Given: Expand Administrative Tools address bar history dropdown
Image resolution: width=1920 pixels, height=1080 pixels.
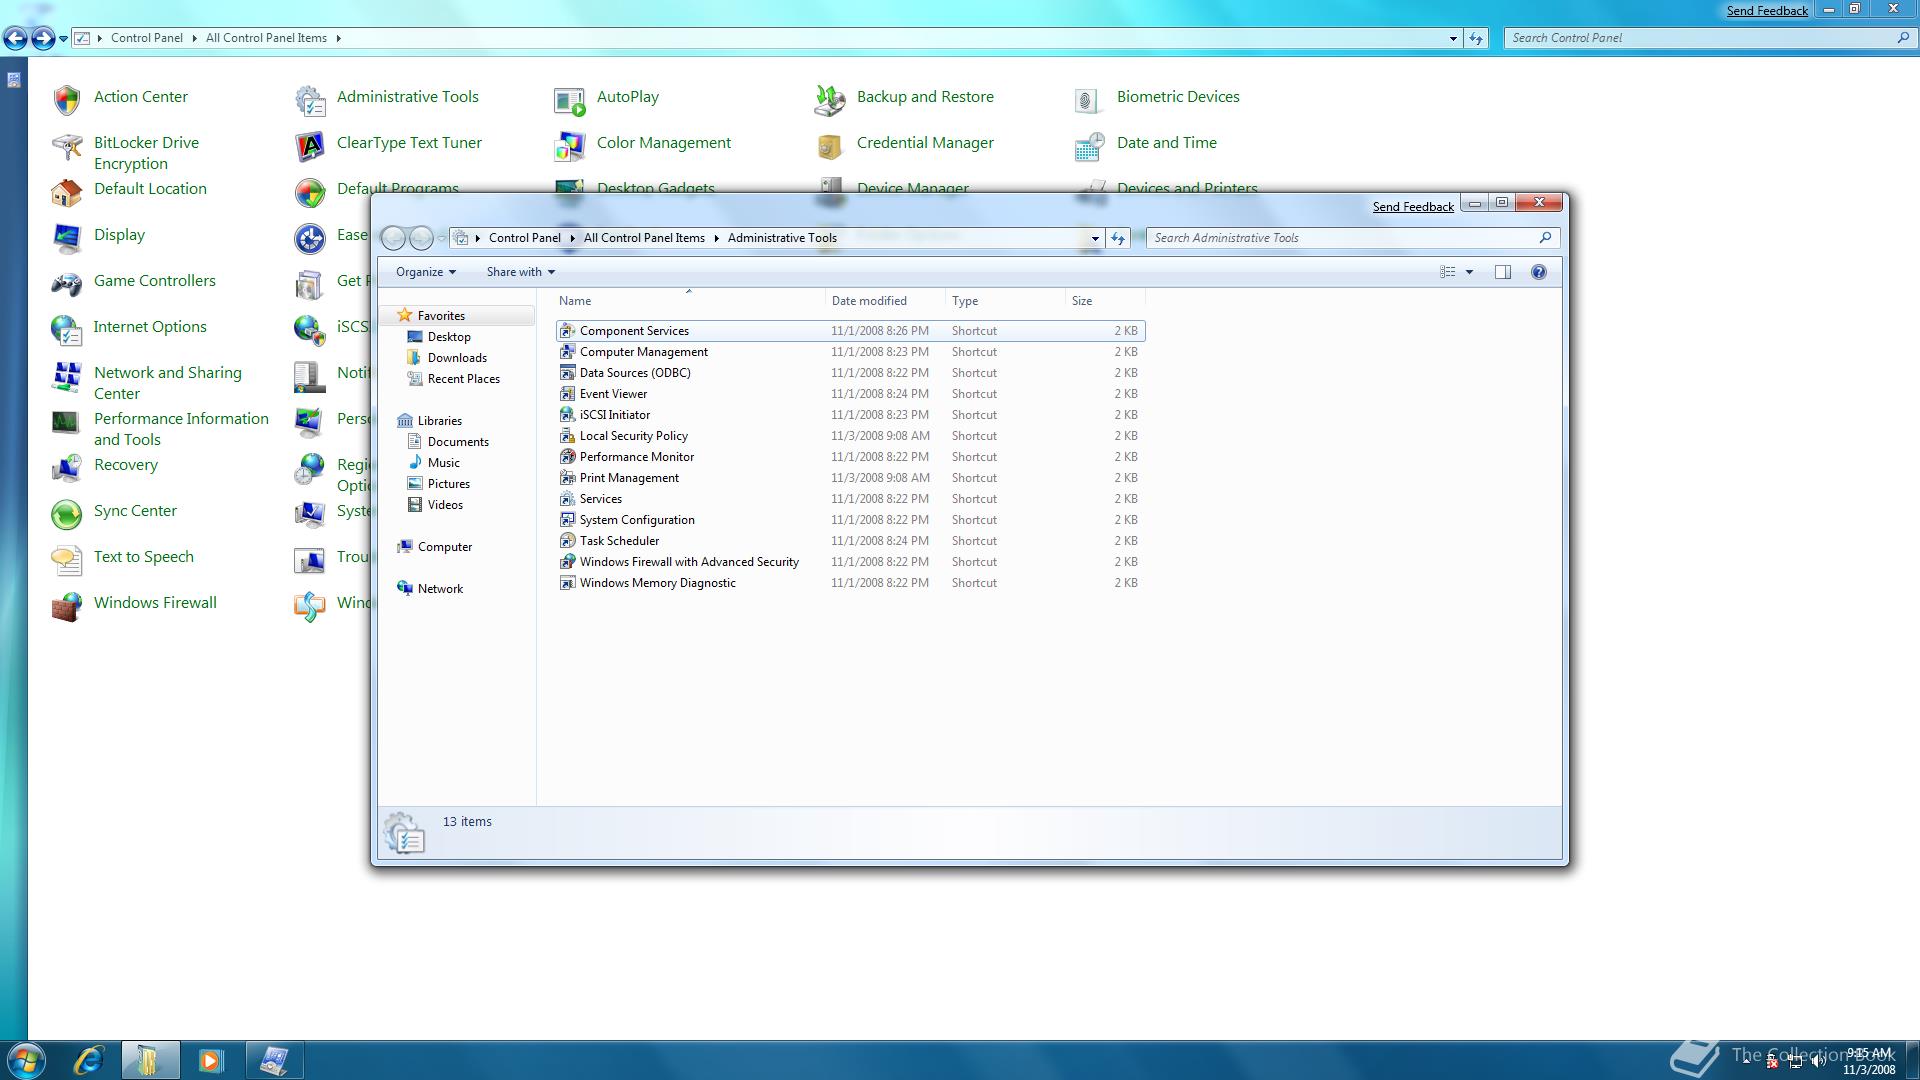Looking at the screenshot, I should point(1095,238).
